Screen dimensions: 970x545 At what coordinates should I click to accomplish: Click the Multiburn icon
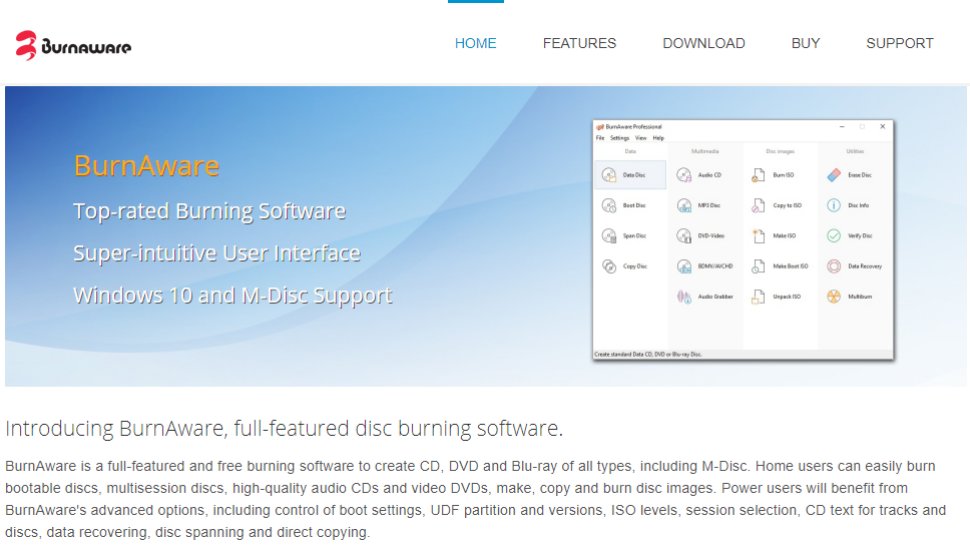(x=834, y=297)
